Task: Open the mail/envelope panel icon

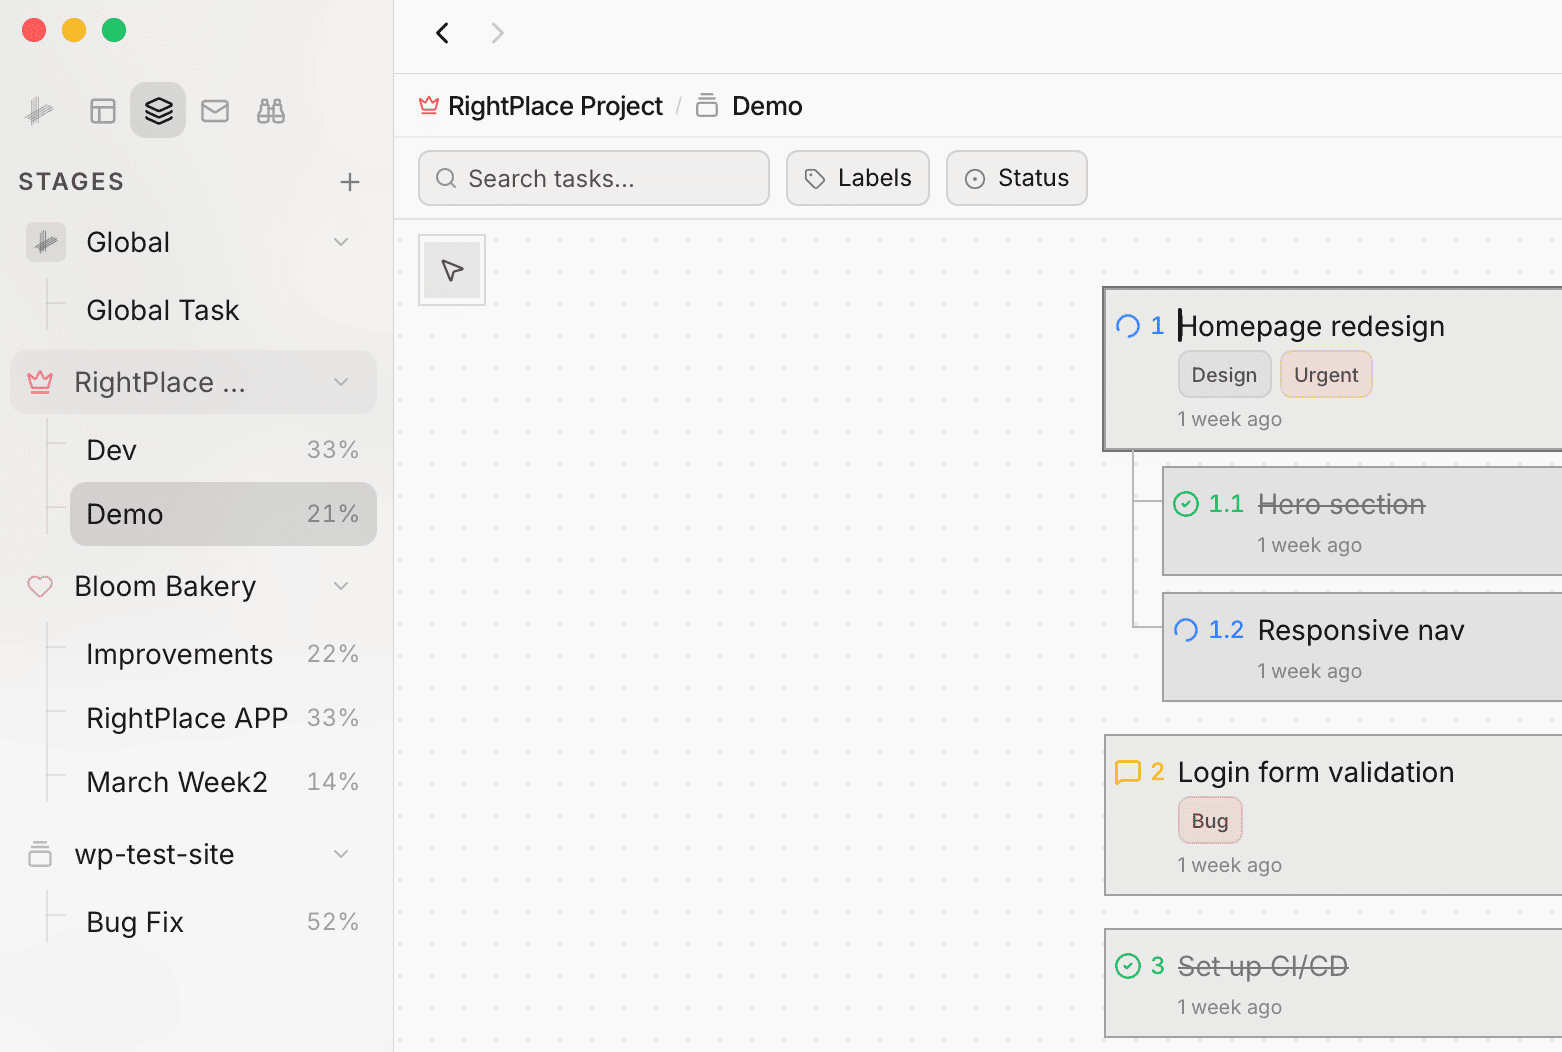Action: pos(214,110)
